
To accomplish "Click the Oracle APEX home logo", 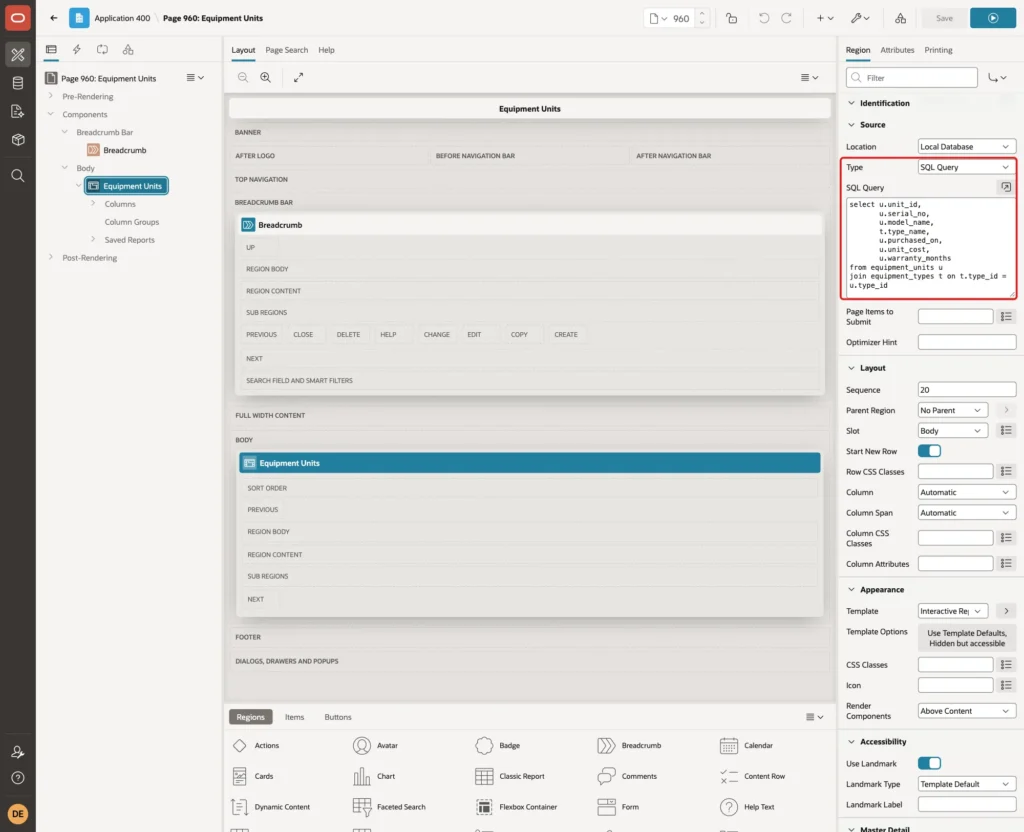I will (18, 18).
